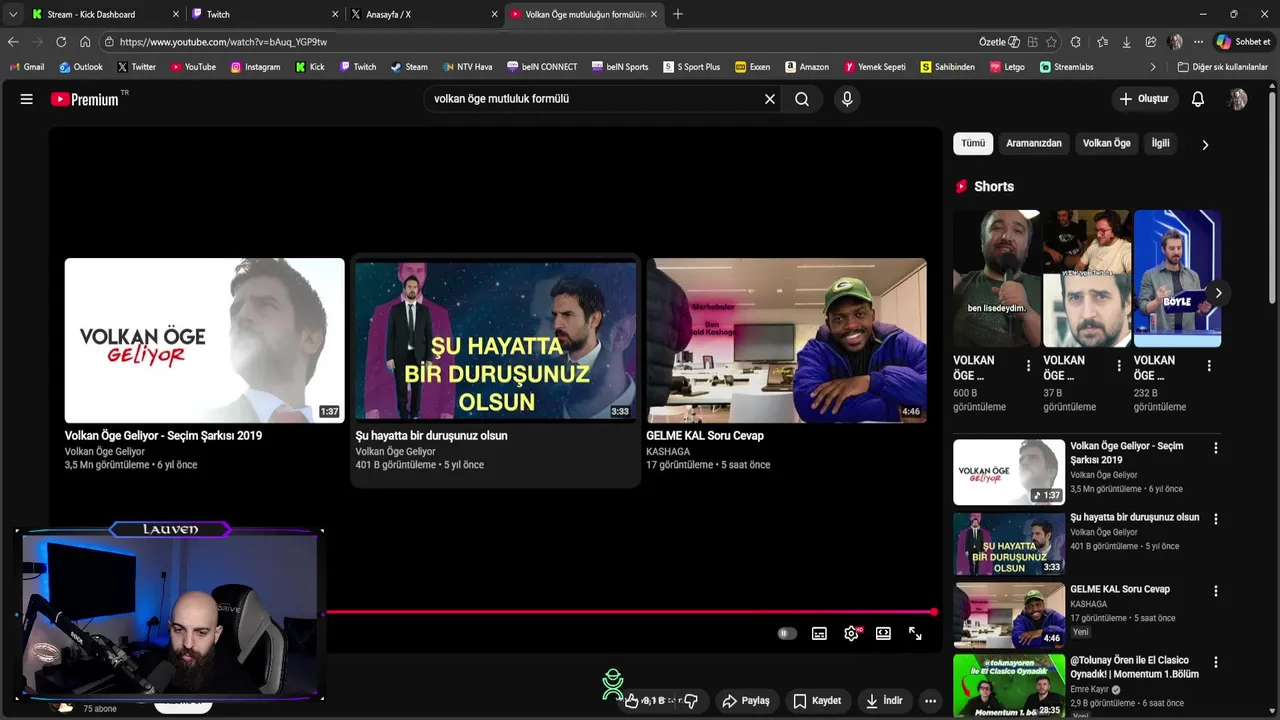The image size is (1280, 720).
Task: Open the Diğer sık kullanılanlar folder
Action: pyautogui.click(x=1222, y=67)
